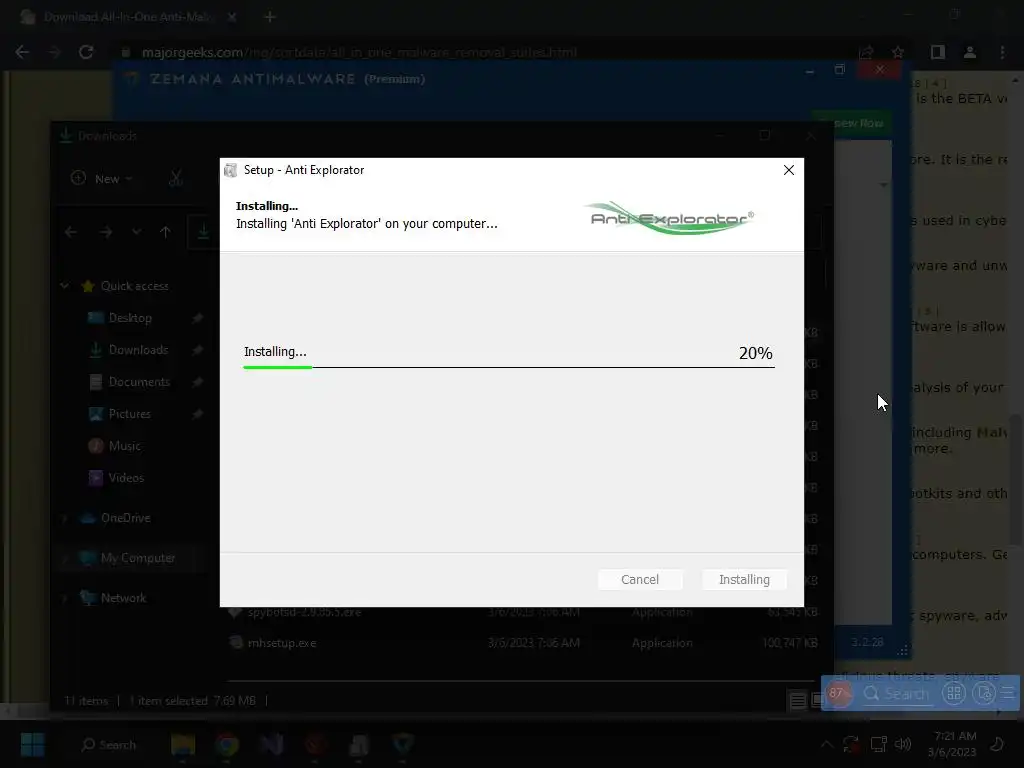The height and width of the screenshot is (768, 1024).
Task: Click the disabled Installing button
Action: pos(744,579)
